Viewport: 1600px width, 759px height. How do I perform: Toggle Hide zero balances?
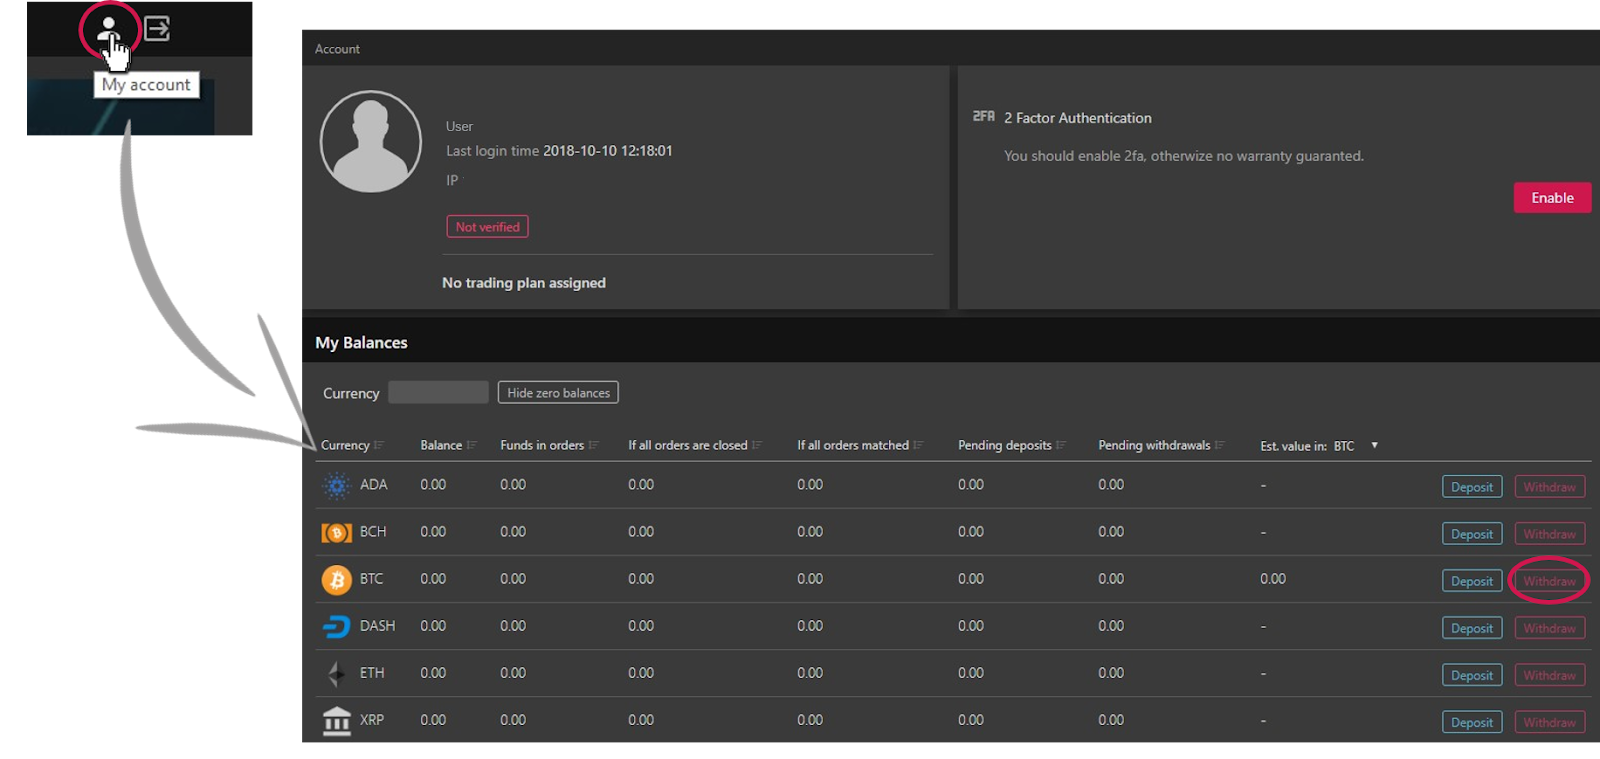[558, 393]
